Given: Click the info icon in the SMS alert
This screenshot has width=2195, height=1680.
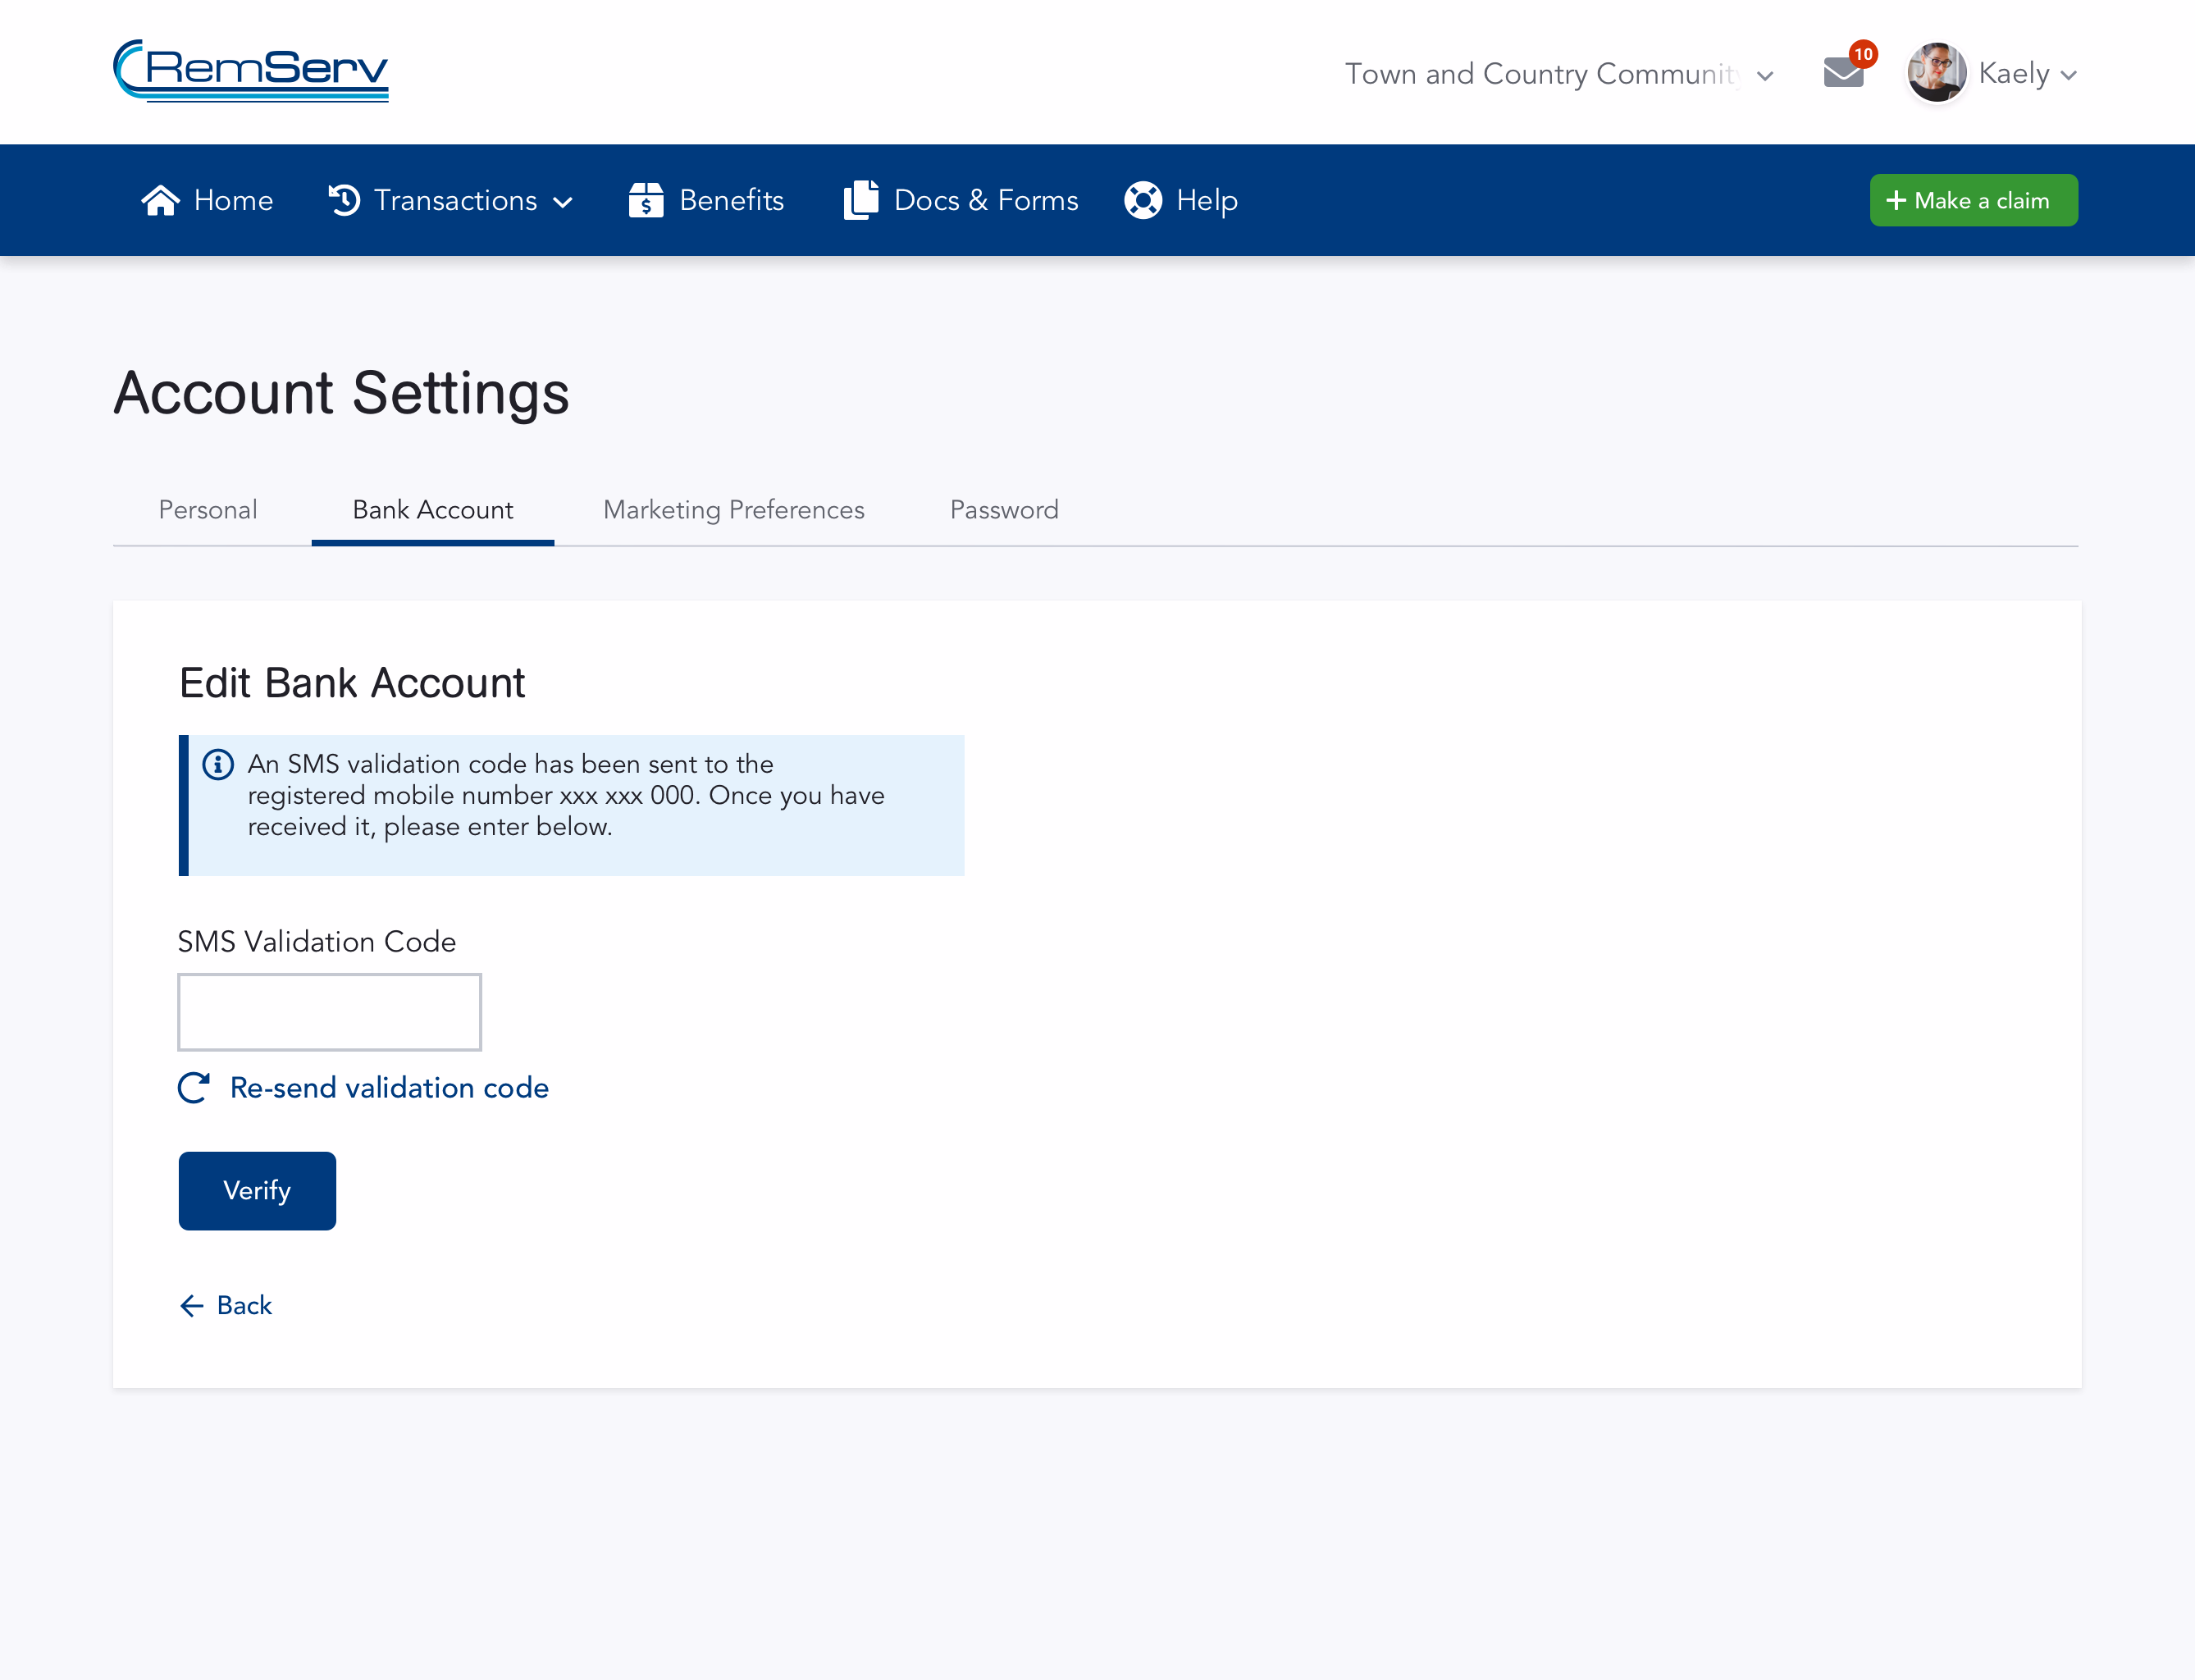Looking at the screenshot, I should pos(217,764).
